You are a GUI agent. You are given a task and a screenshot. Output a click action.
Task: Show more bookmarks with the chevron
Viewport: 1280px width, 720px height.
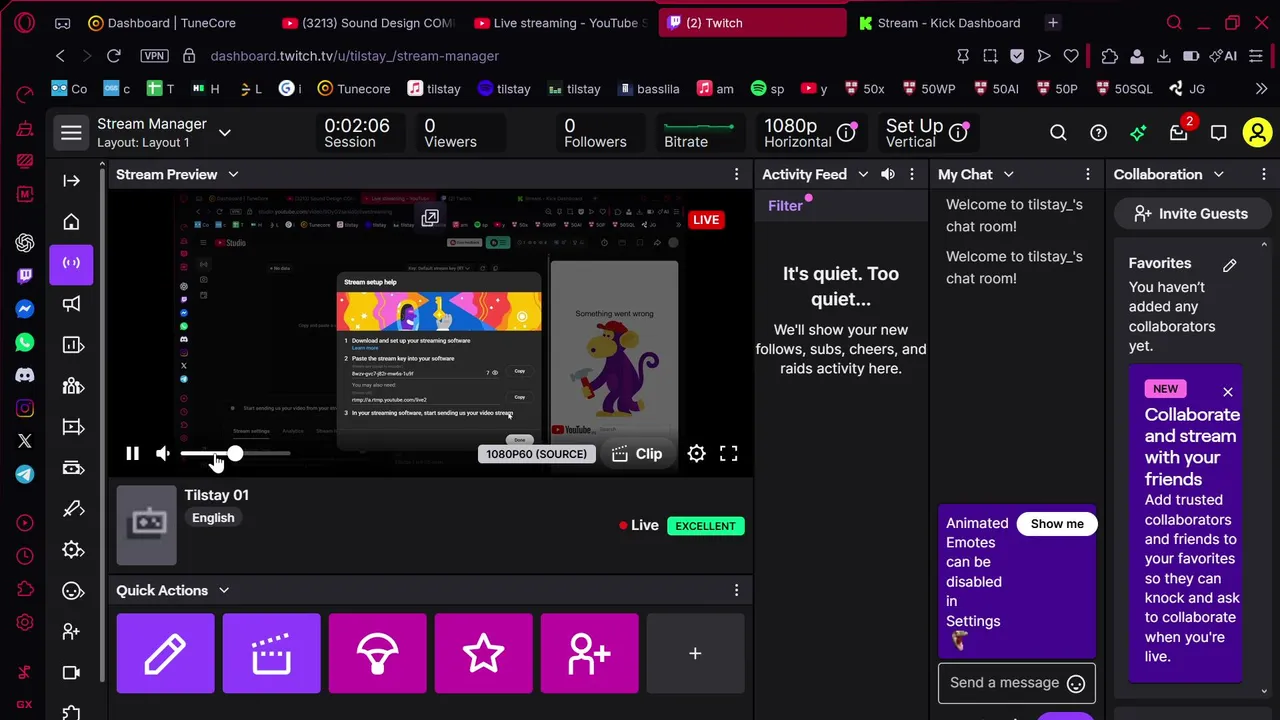[x=1261, y=89]
